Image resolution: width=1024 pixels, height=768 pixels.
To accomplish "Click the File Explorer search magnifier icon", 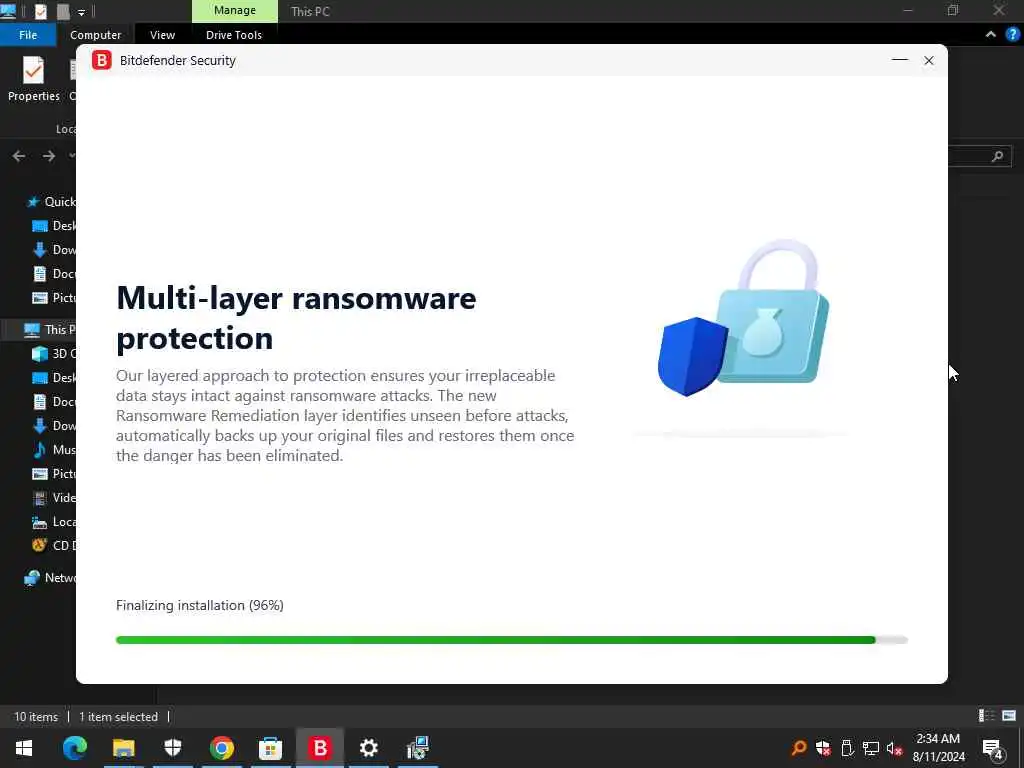I will (997, 156).
